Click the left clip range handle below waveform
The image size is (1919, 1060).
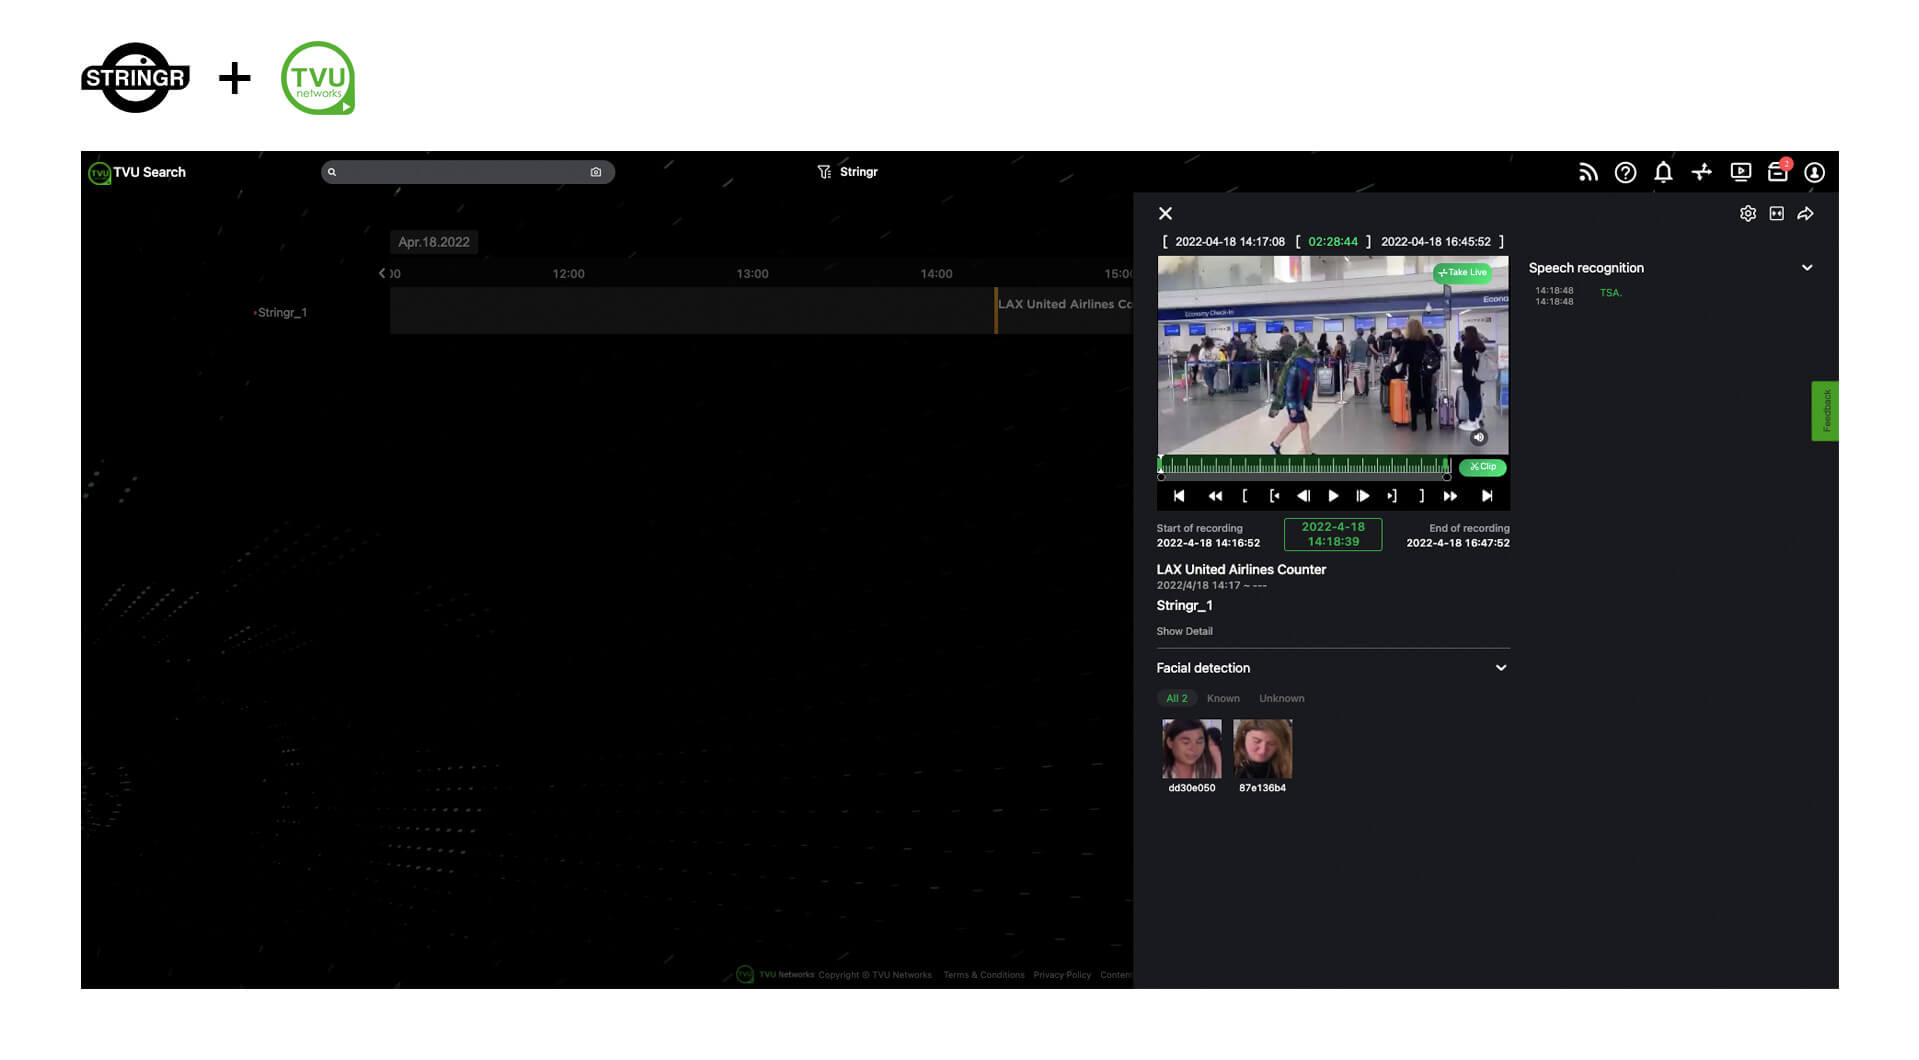(x=1161, y=478)
